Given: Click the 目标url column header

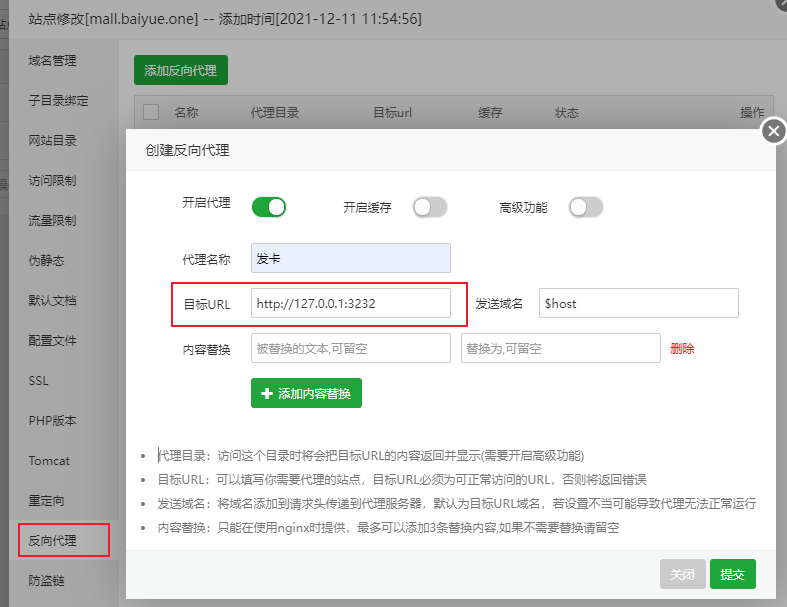Looking at the screenshot, I should click(x=392, y=112).
